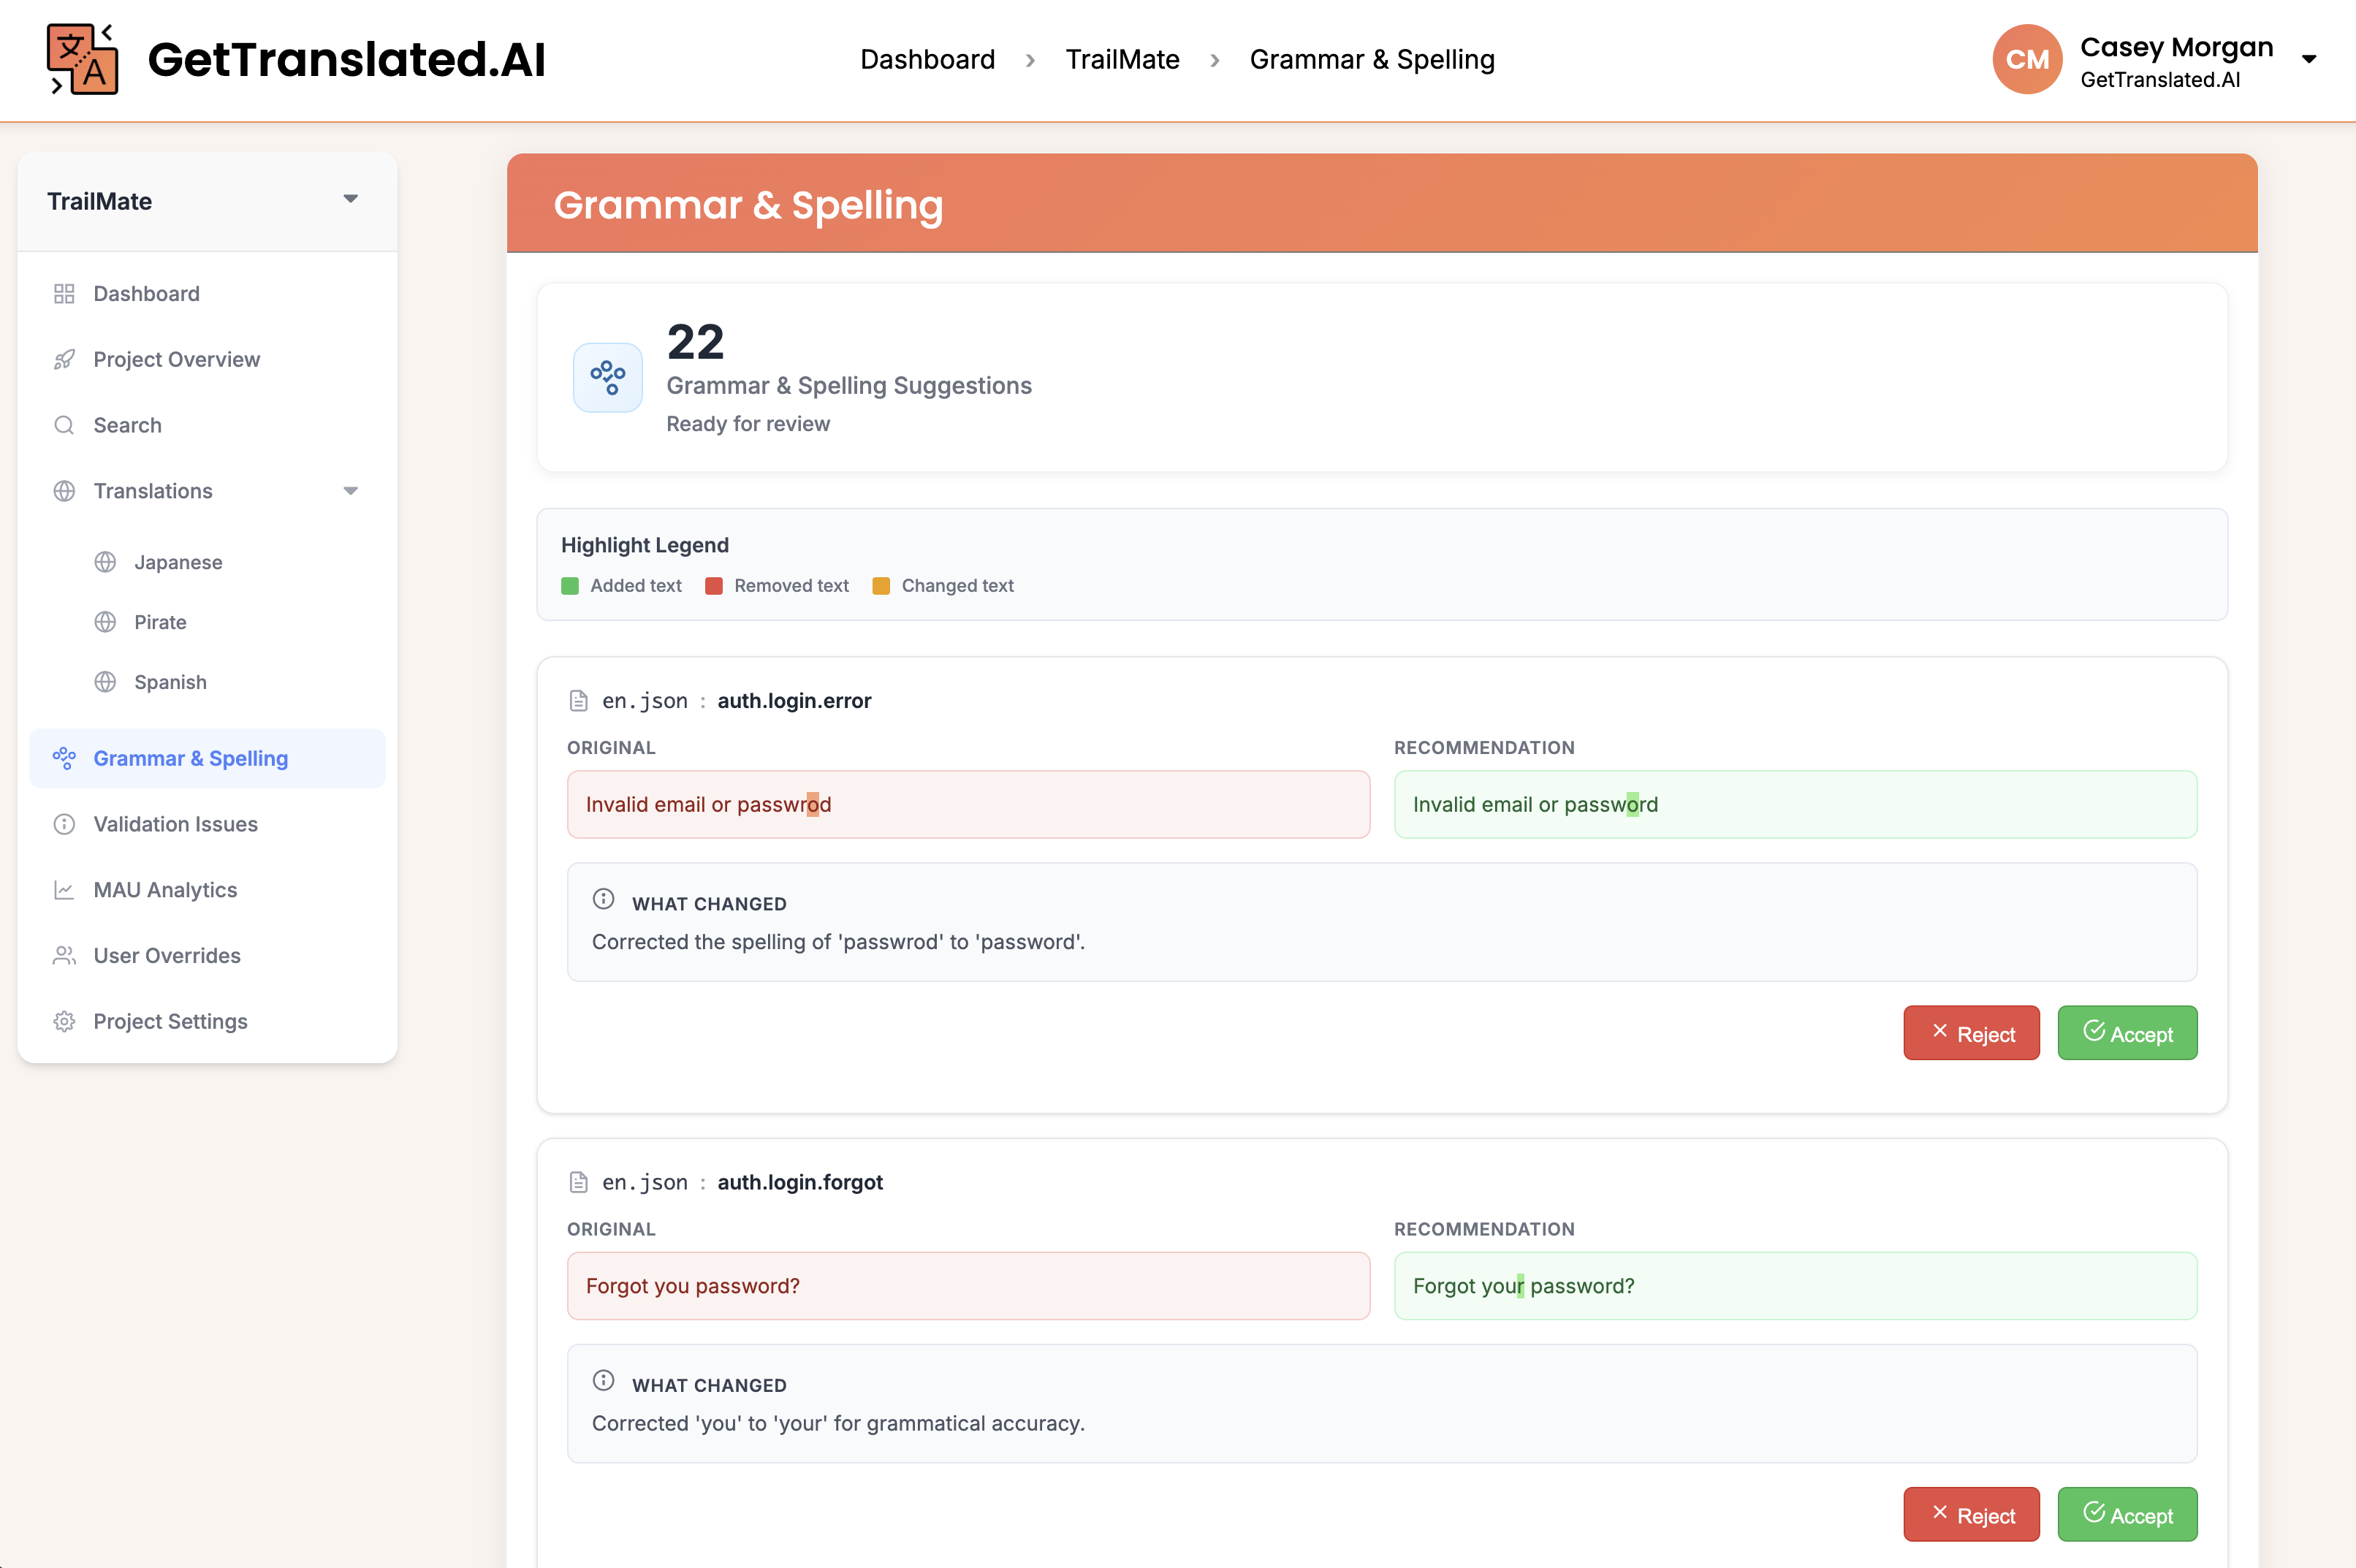The width and height of the screenshot is (2356, 1568).
Task: Click the green Added text legend swatch
Action: tap(570, 586)
